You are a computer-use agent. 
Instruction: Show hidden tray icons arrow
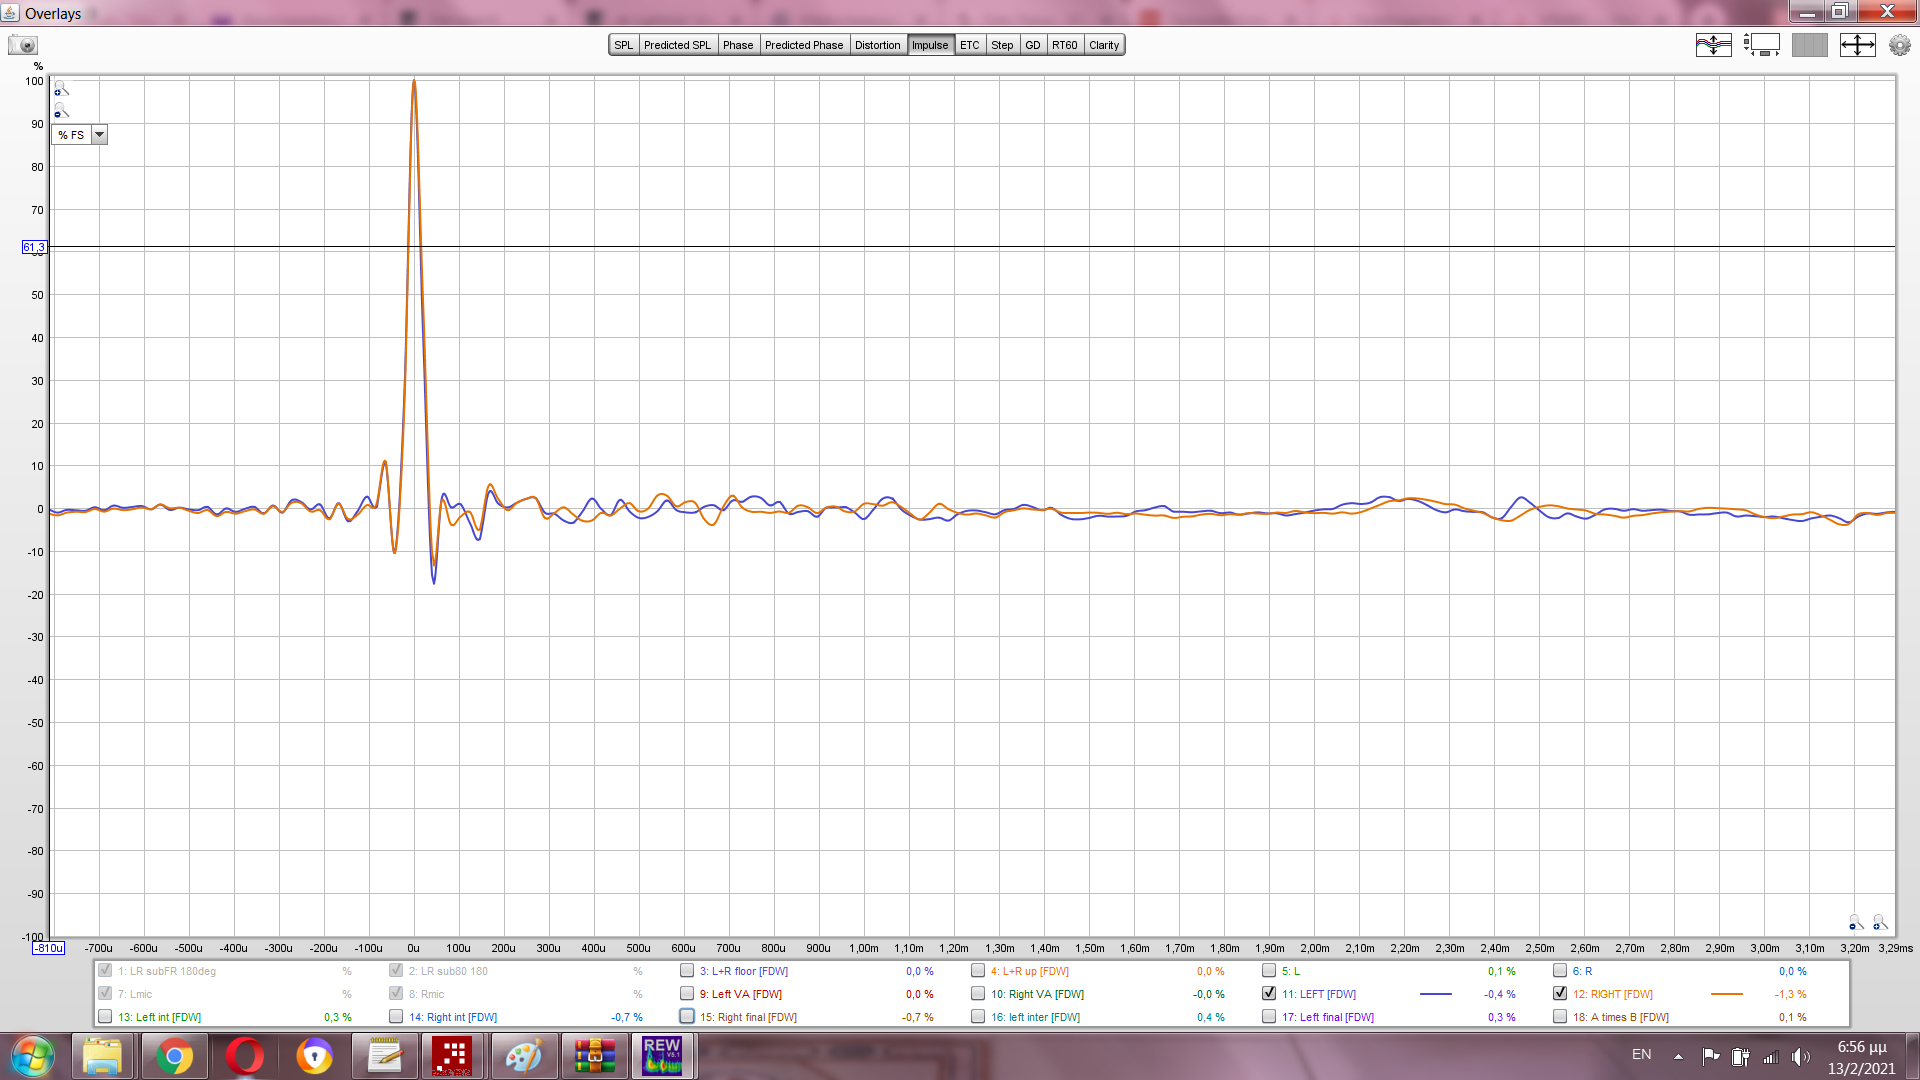[x=1678, y=1056]
